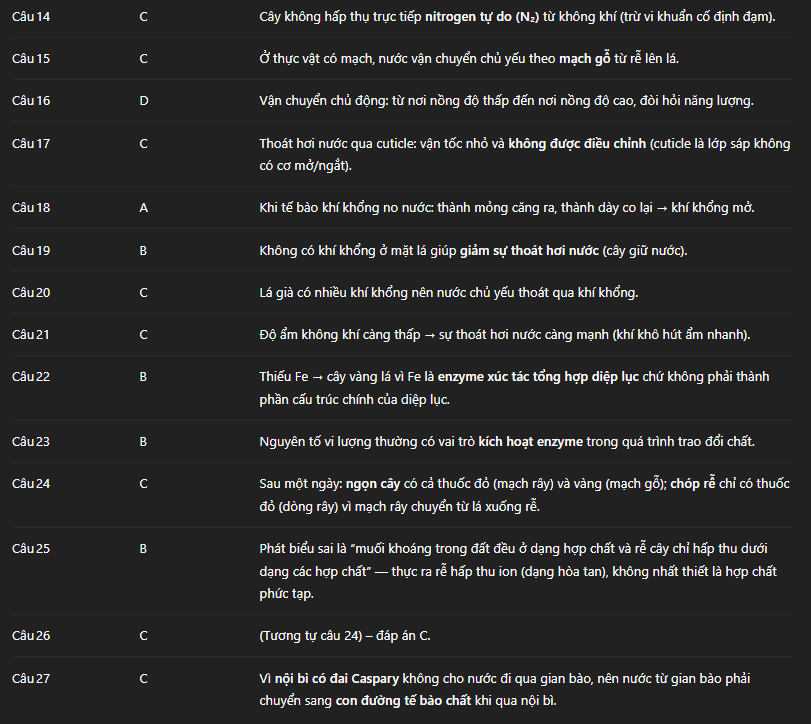Click bold text "không được điều chỉnh" in Câu 17

click(577, 144)
